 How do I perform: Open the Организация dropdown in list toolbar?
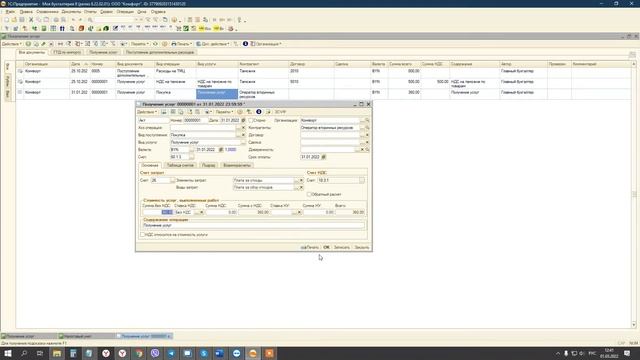(266, 44)
